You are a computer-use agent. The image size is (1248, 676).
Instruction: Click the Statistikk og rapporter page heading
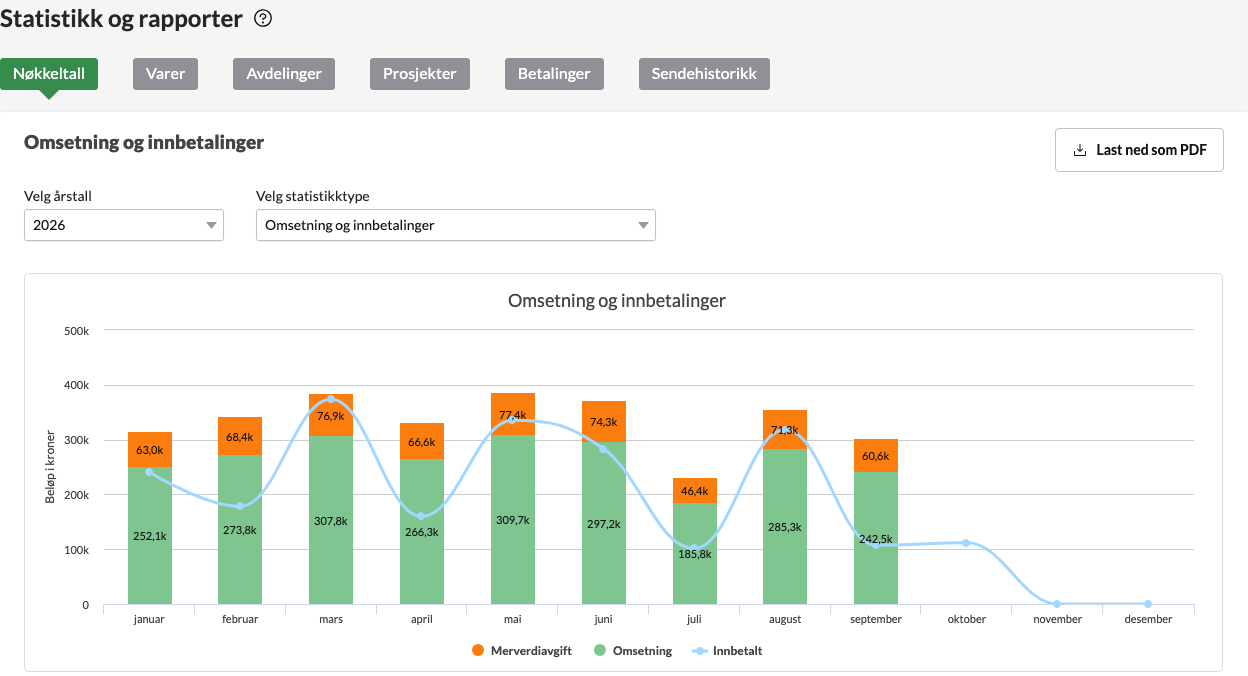pyautogui.click(x=121, y=18)
